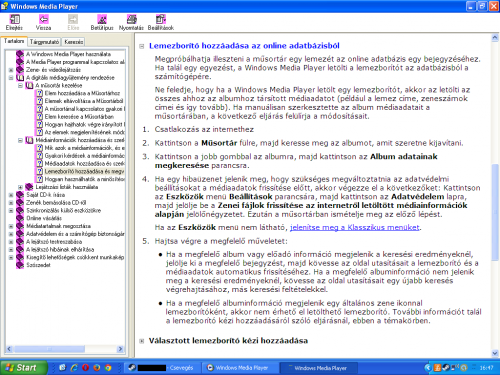Image resolution: width=500 pixels, height=375 pixels.
Task: Select 'A lejátszó hibáinak elhárítása' topic
Action: (x=60, y=249)
